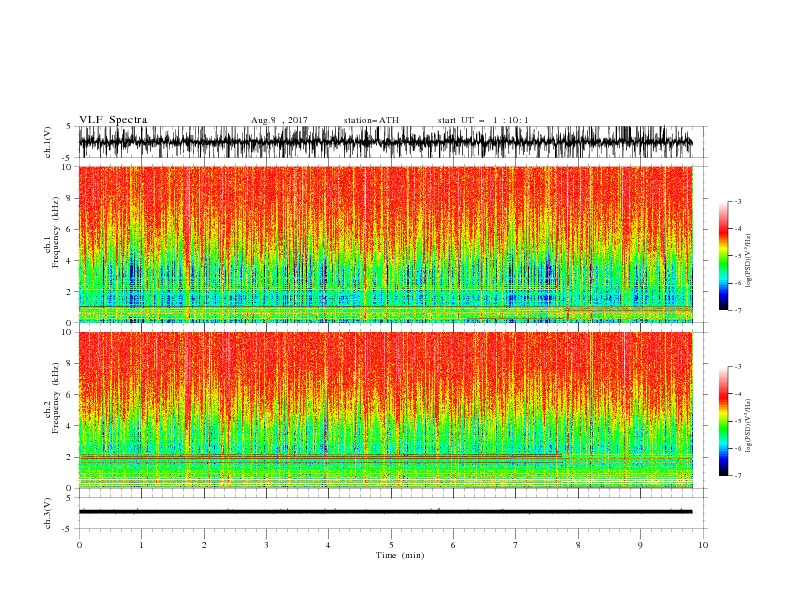Click the "5" voltage tick of ch.1(V) plot
This screenshot has width=792, height=612.
(69, 126)
